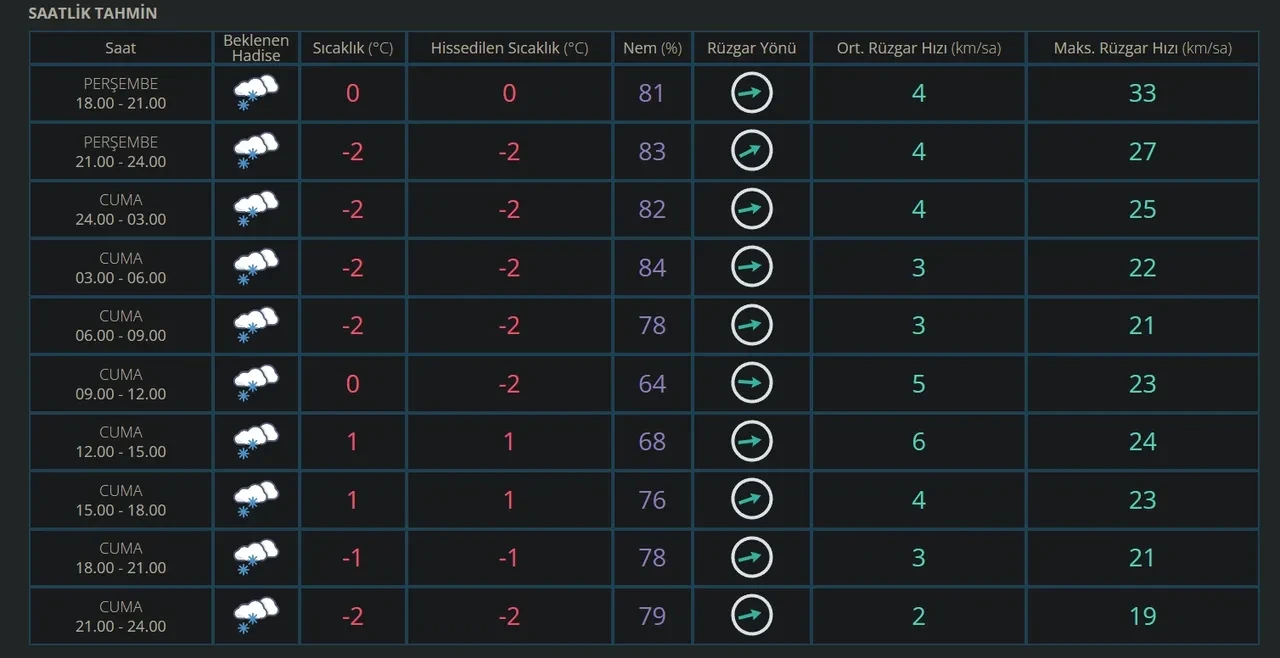Screen dimensions: 1280x658
Task: Click the "Beklenen Hadise" column header
Action: click(256, 48)
